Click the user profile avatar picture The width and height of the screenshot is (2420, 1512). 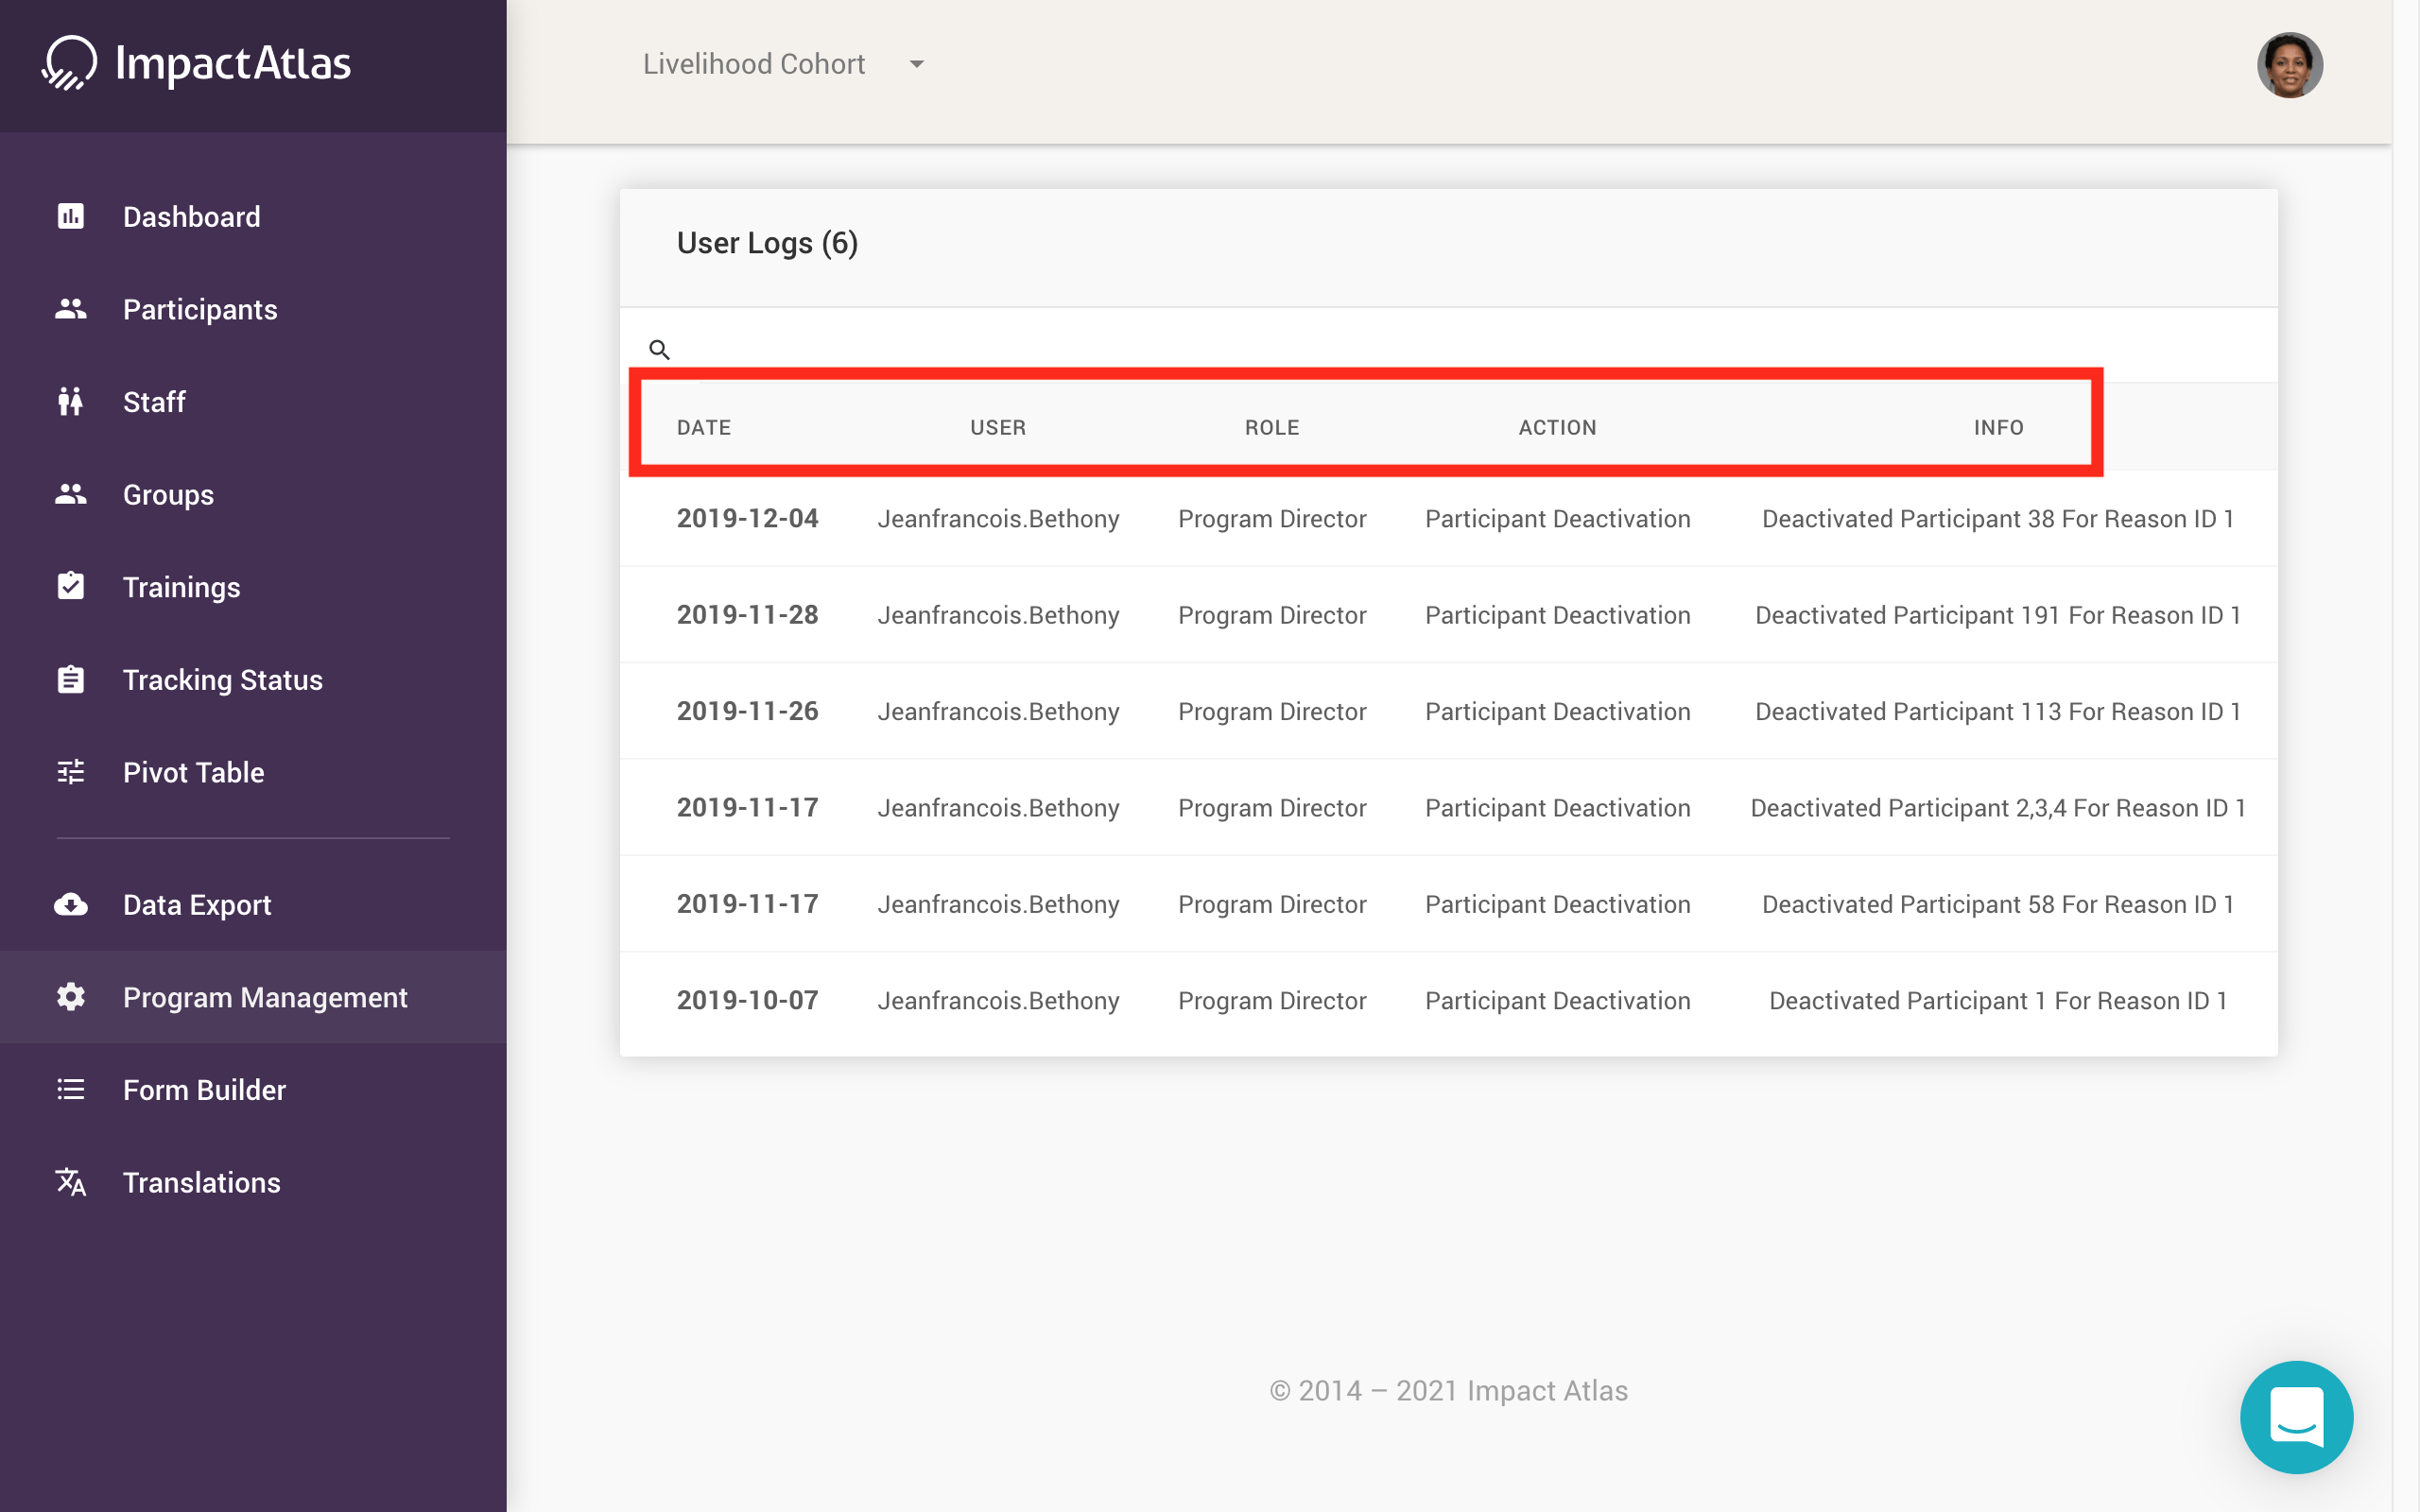[x=2291, y=64]
